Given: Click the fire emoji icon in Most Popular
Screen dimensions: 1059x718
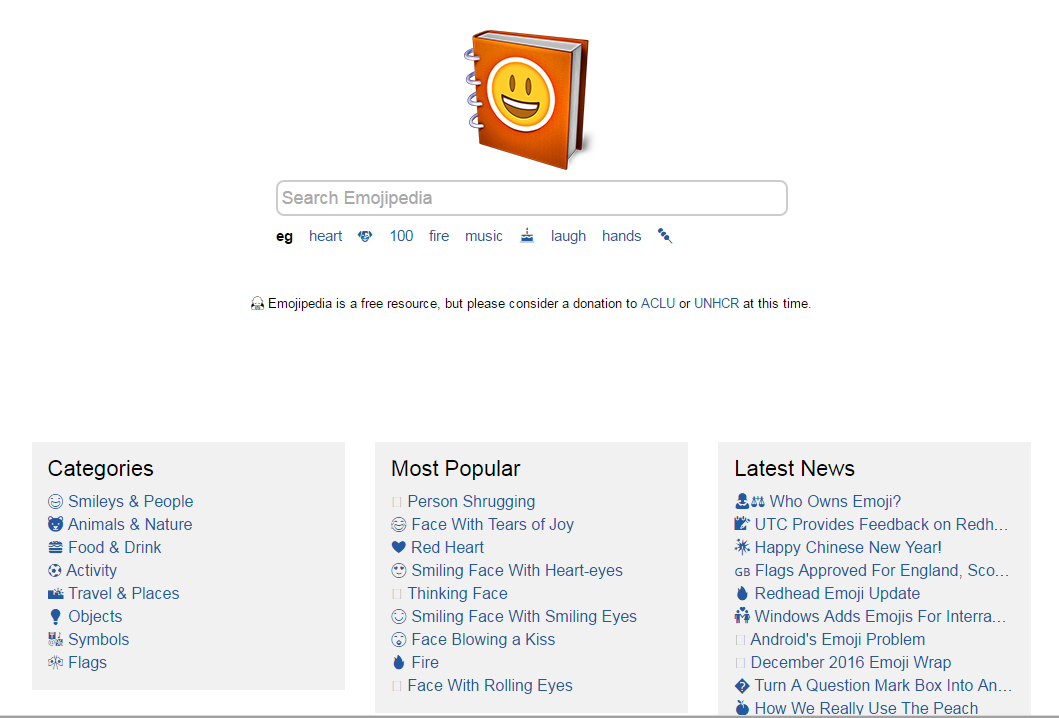Looking at the screenshot, I should tap(399, 663).
